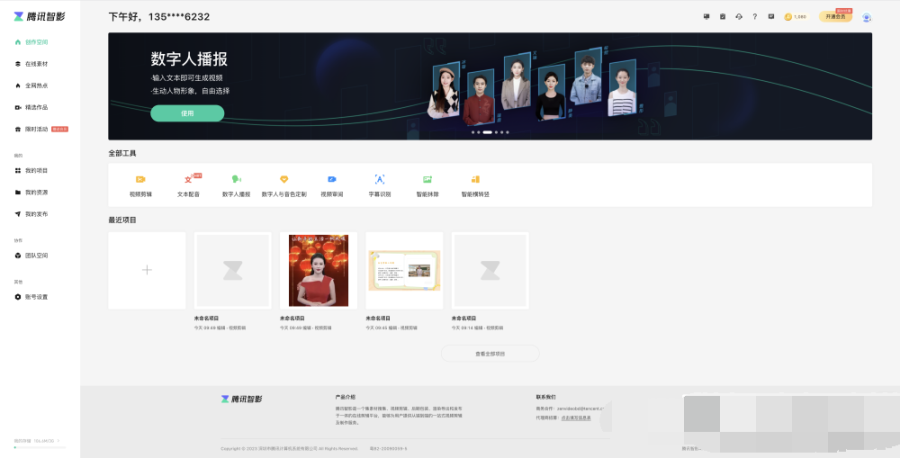Click the 腾讯智影 logo in the sidebar
This screenshot has height=458, width=900.
click(x=39, y=17)
